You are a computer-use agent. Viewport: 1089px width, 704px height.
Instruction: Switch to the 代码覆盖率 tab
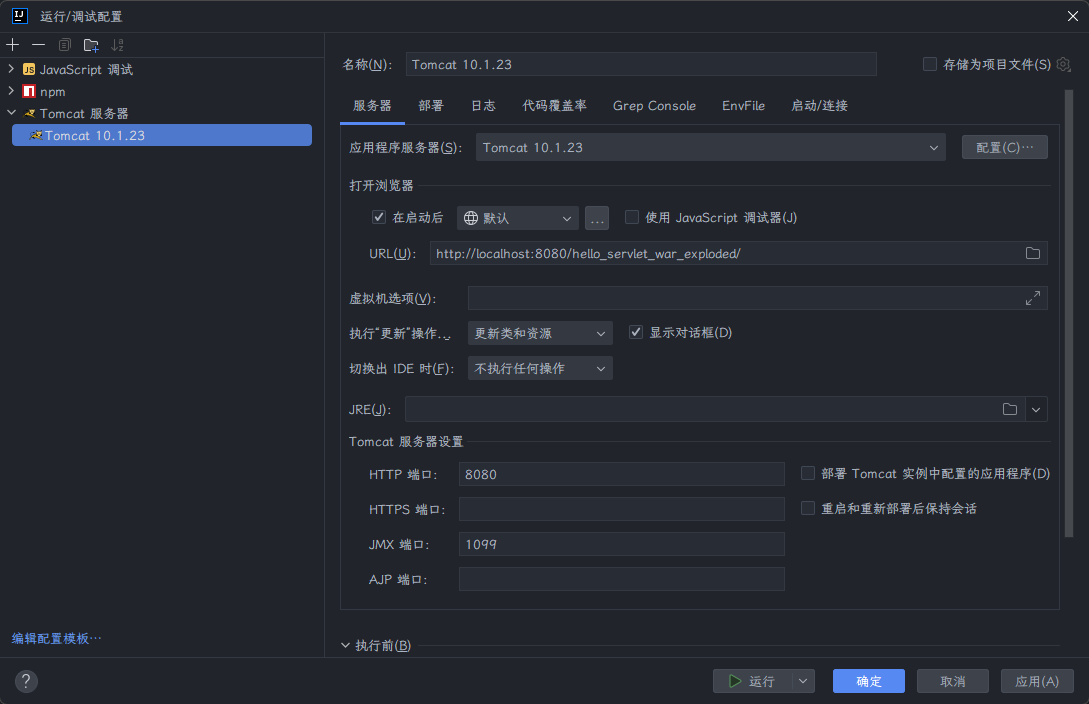(554, 106)
